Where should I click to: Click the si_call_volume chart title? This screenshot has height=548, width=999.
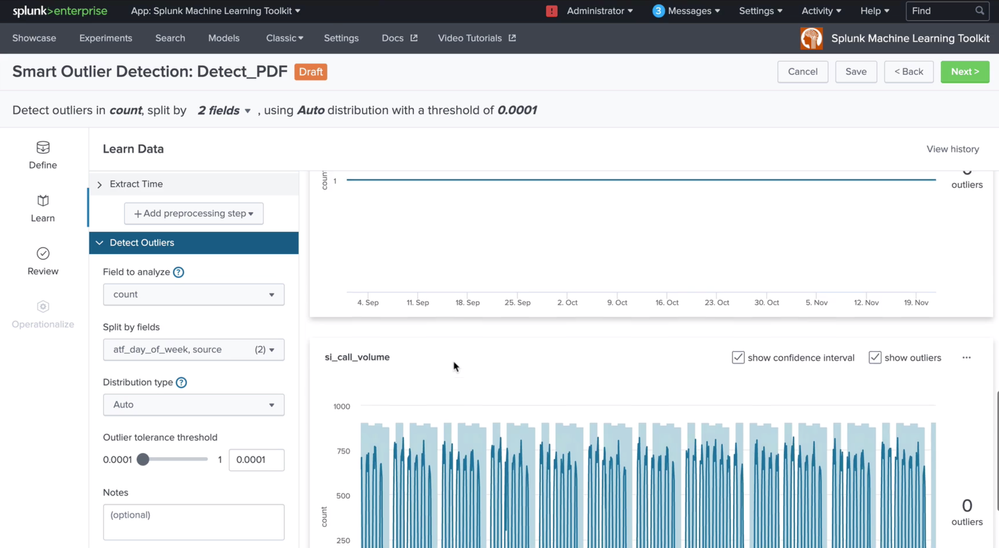pos(357,357)
